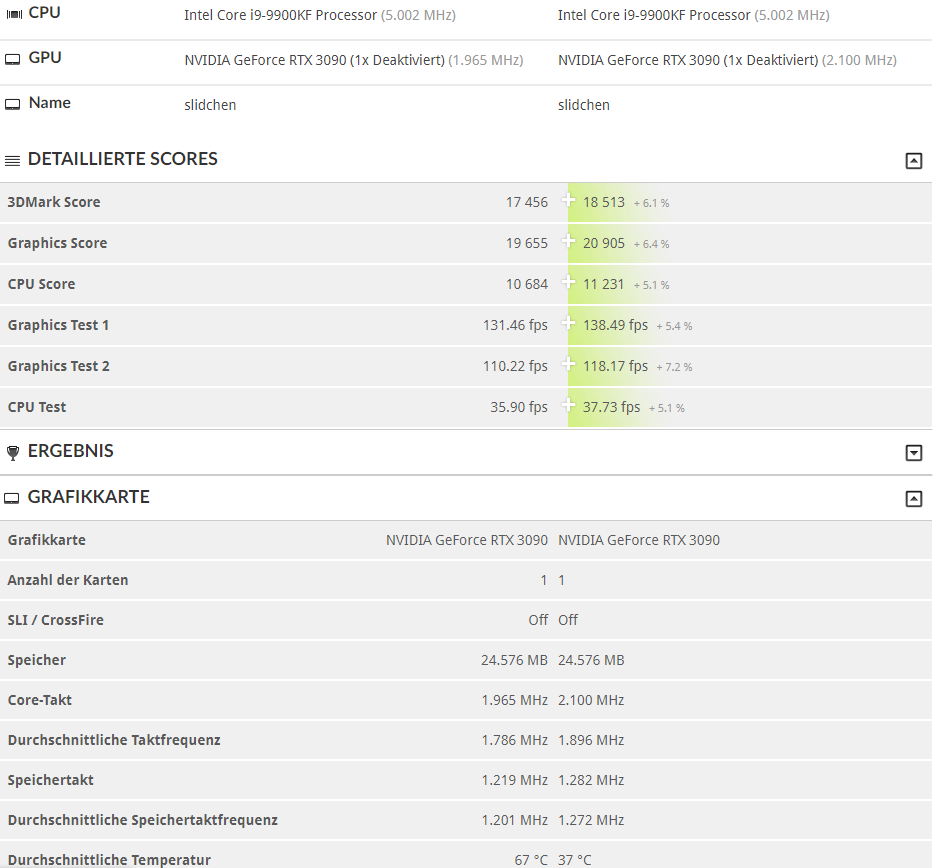
Task: Select 131.46 fps in Graphics Test 1
Action: 515,325
